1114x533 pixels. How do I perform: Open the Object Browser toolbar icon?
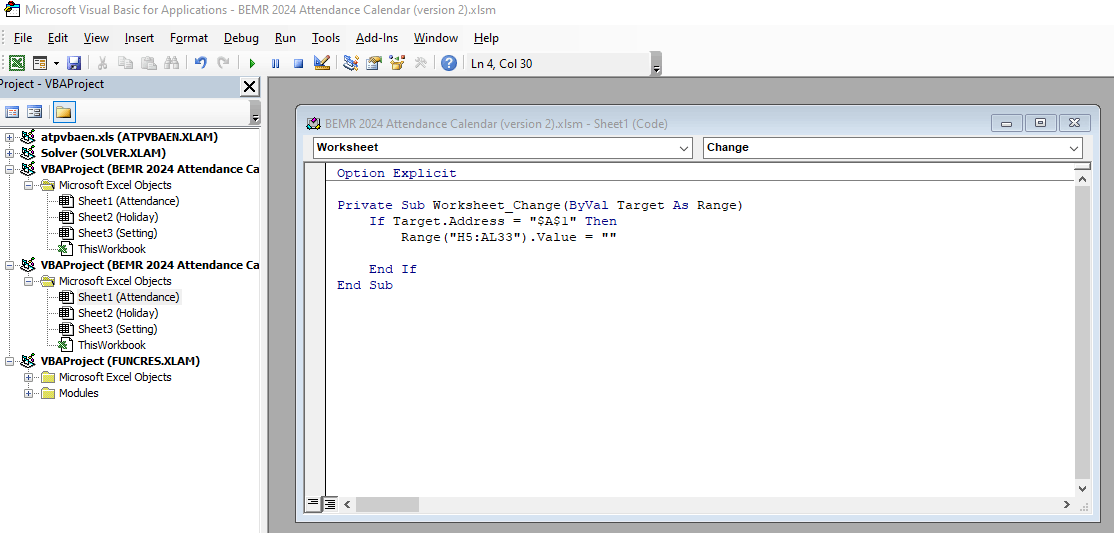click(396, 63)
